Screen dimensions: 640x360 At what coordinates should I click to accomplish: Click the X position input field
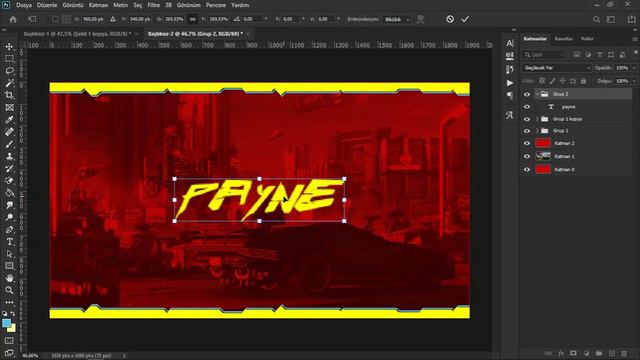93,19
